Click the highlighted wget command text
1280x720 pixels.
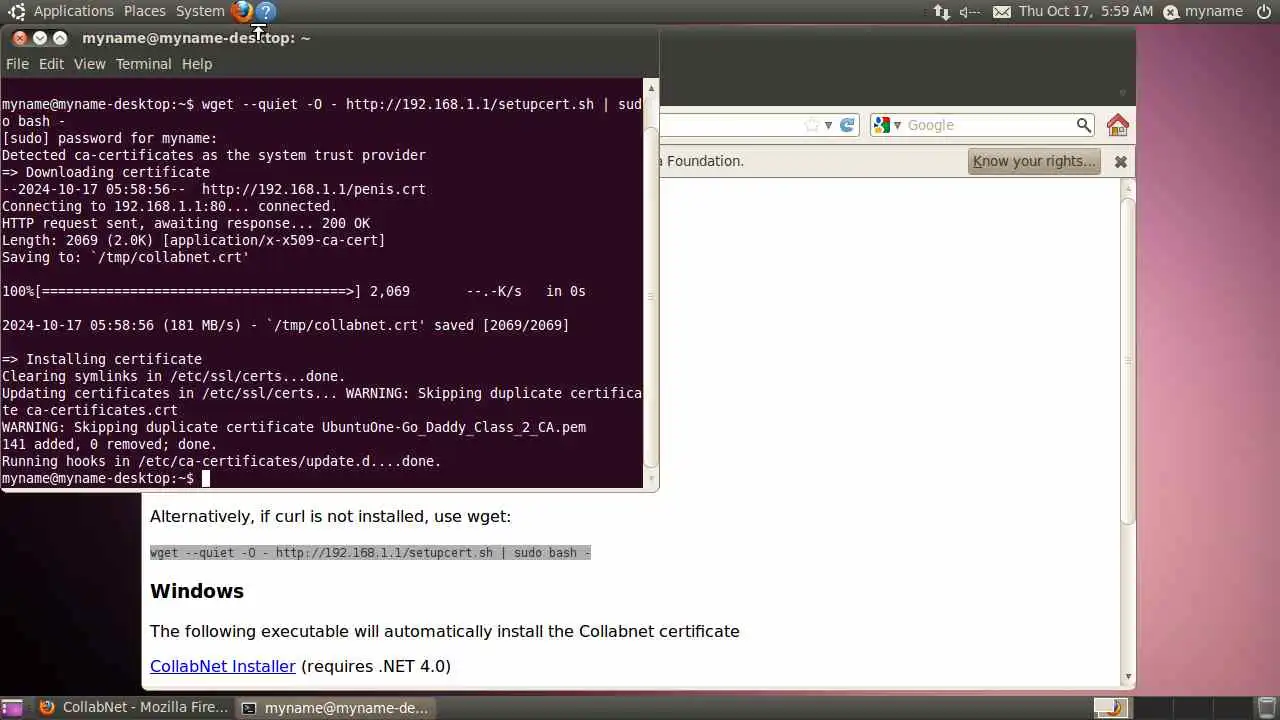click(x=370, y=552)
